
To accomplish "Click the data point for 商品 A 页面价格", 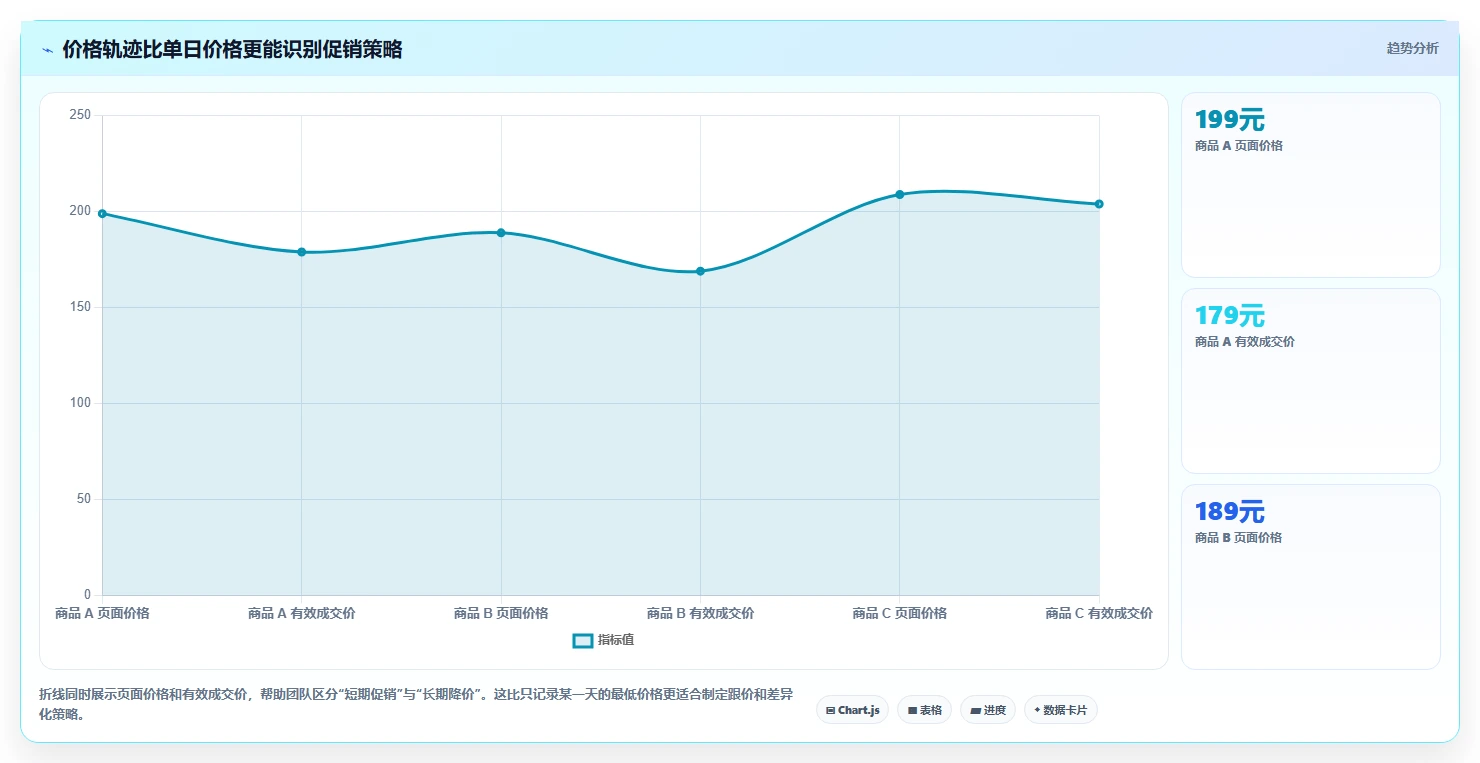I will coord(102,213).
